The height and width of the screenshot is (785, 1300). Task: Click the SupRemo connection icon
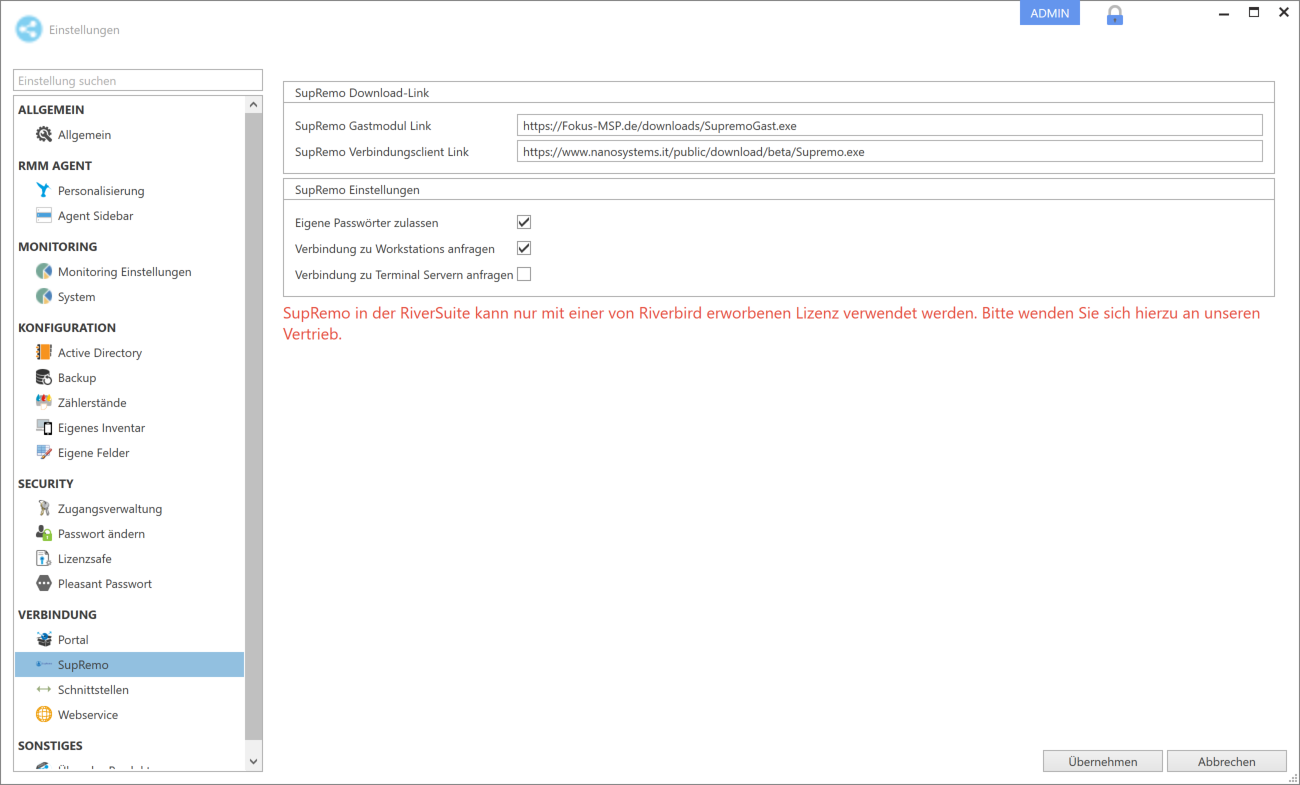[x=44, y=664]
